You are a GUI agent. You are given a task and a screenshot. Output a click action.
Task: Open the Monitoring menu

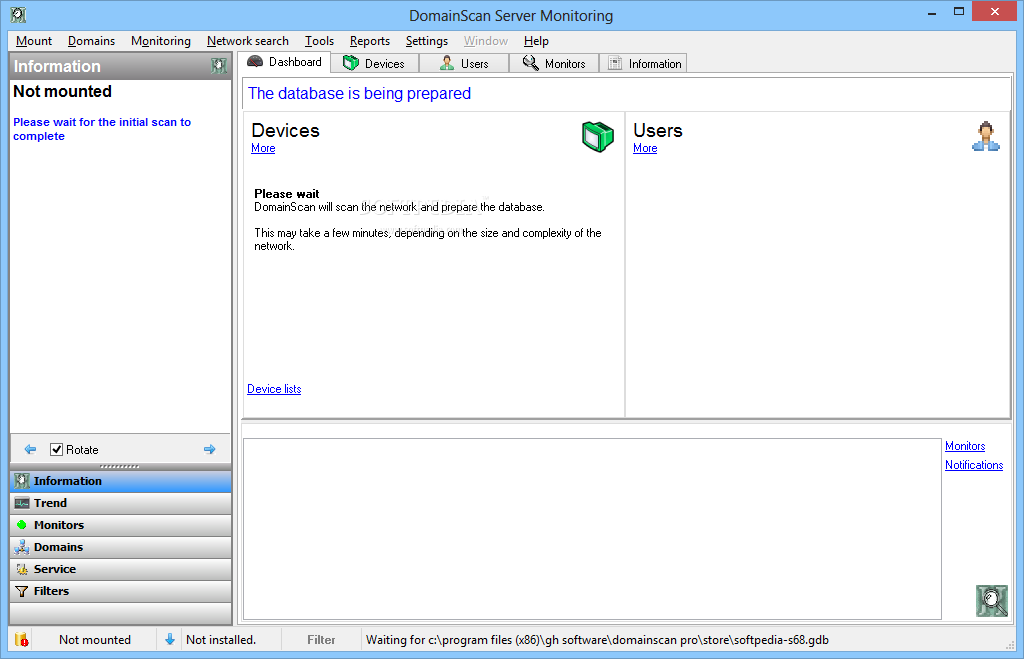coord(161,40)
